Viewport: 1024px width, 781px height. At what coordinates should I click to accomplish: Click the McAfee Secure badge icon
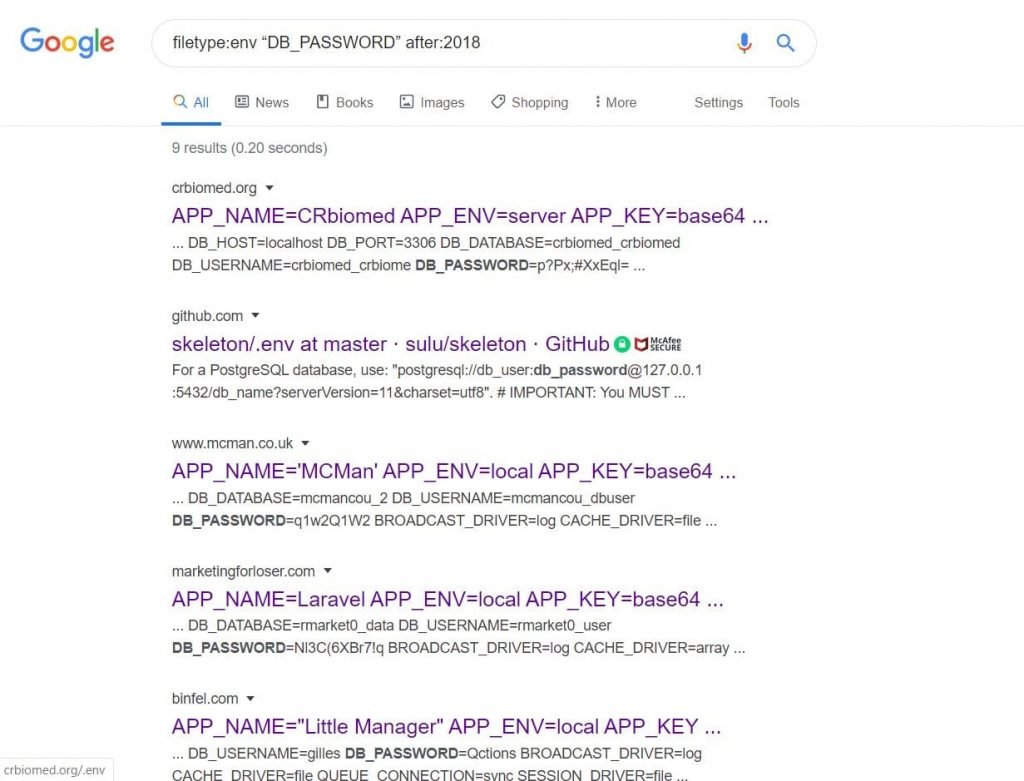(x=658, y=344)
